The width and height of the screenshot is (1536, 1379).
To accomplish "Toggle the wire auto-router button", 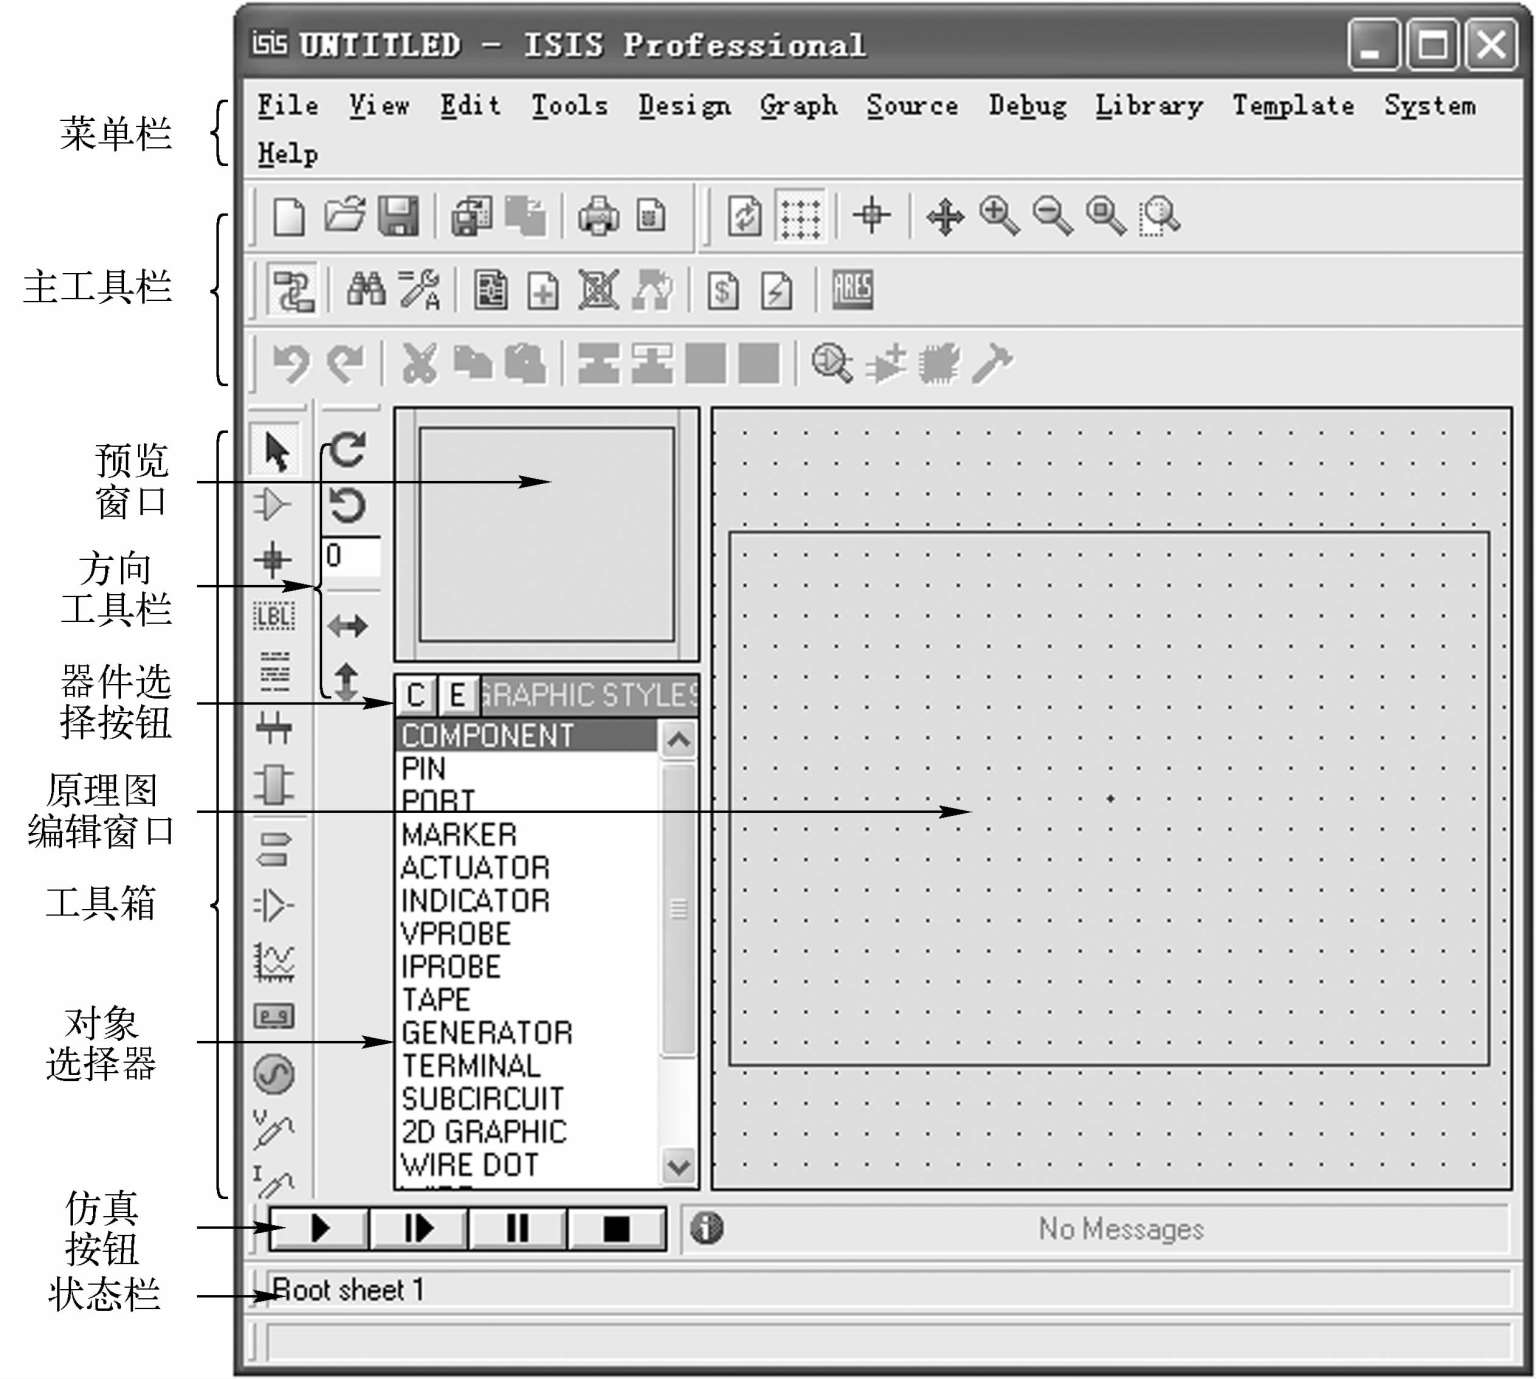I will [x=293, y=291].
